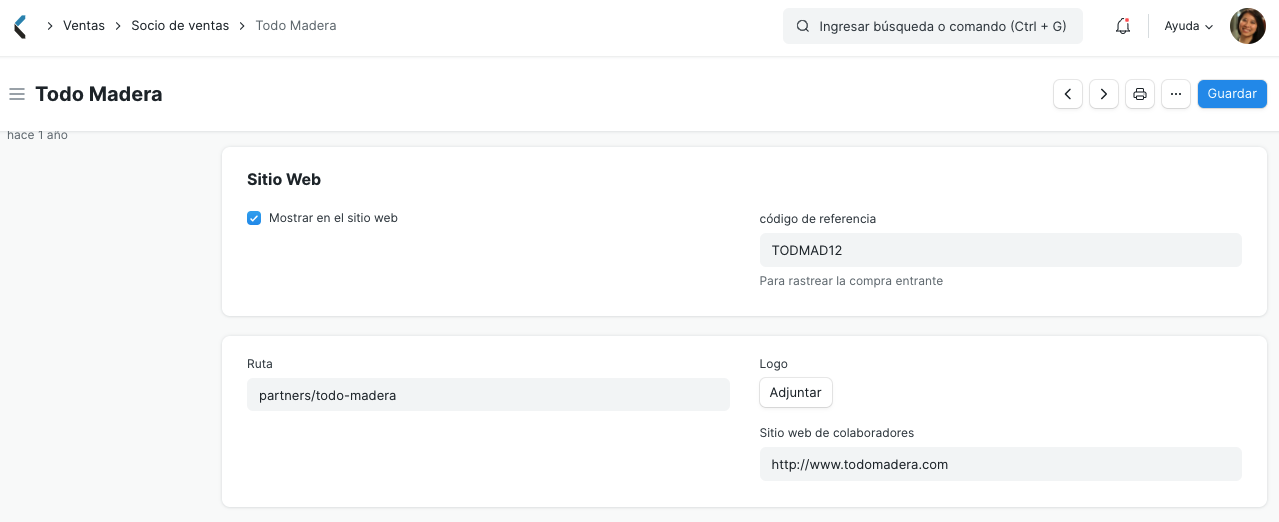Click the search magnifier icon

tap(803, 27)
